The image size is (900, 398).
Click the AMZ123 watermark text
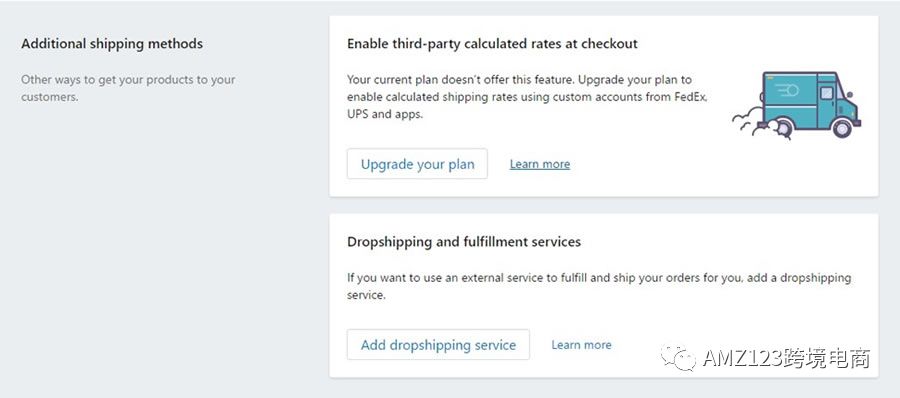[x=786, y=359]
